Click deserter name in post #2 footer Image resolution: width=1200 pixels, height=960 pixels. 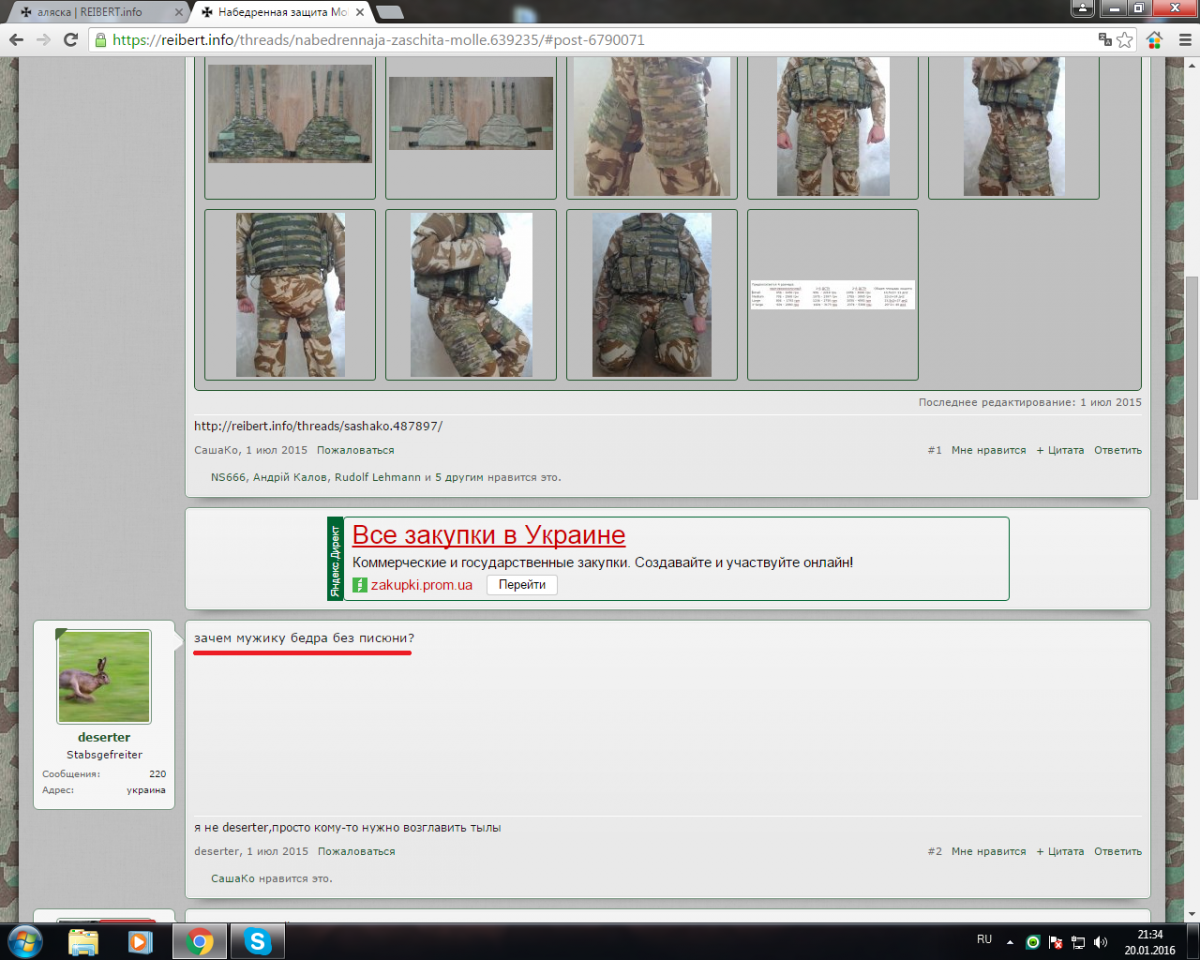(217, 852)
